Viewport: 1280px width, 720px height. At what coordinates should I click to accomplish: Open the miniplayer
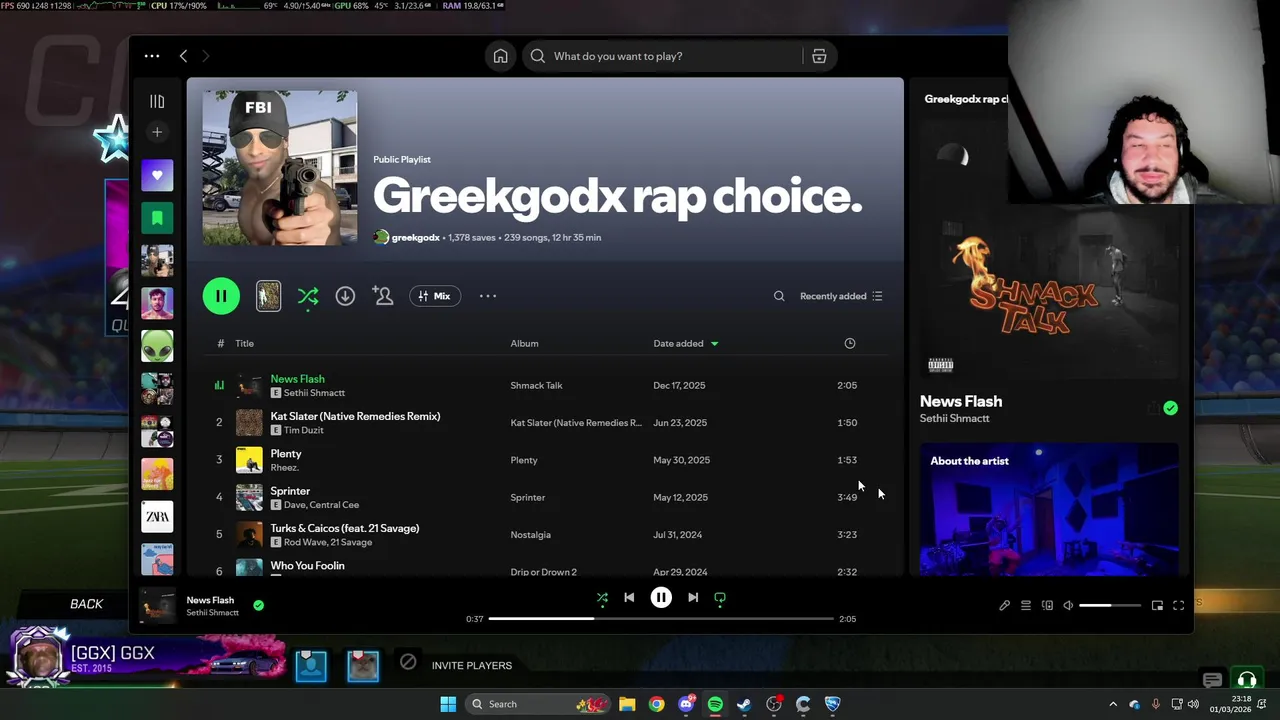[1157, 605]
